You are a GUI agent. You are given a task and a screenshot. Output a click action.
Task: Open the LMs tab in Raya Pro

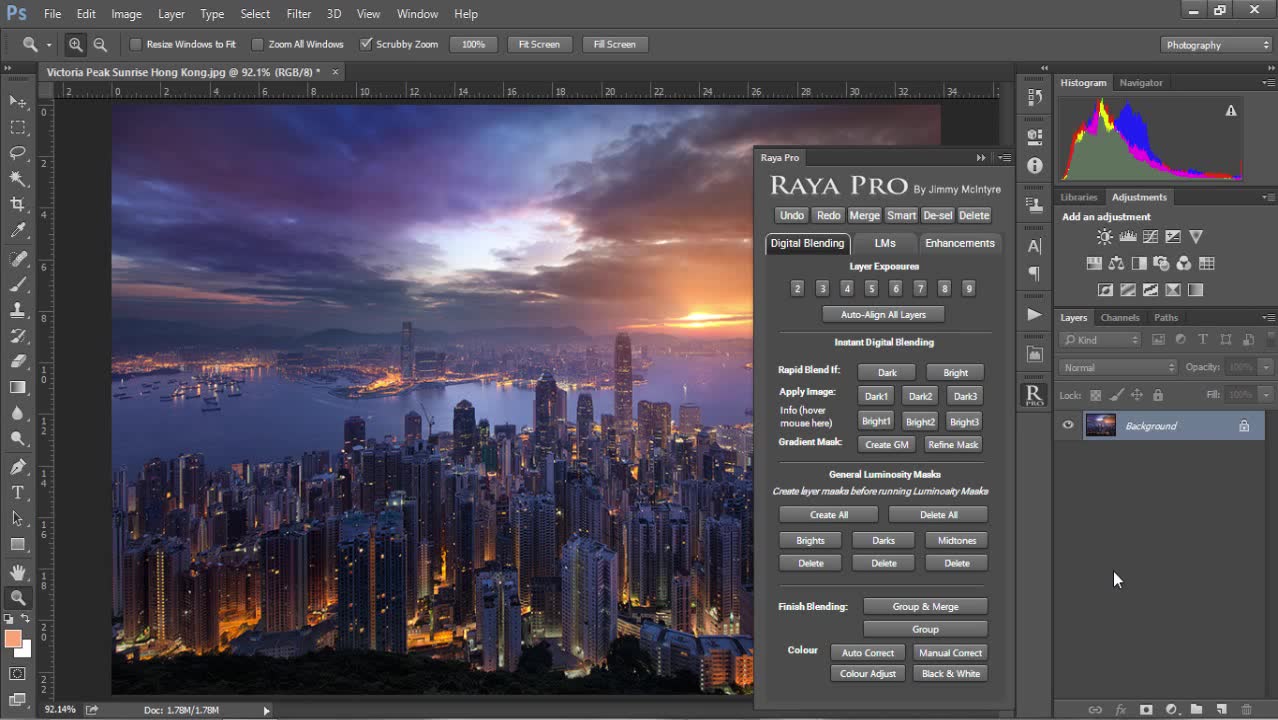[885, 243]
